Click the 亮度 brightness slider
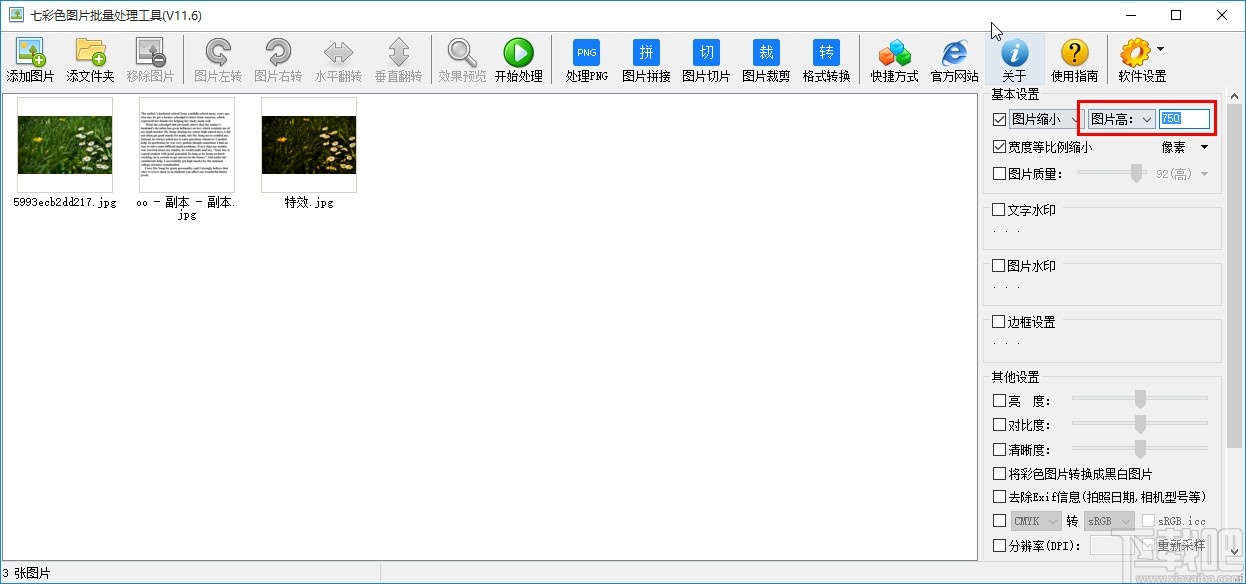This screenshot has height=584, width=1246. tap(1140, 399)
